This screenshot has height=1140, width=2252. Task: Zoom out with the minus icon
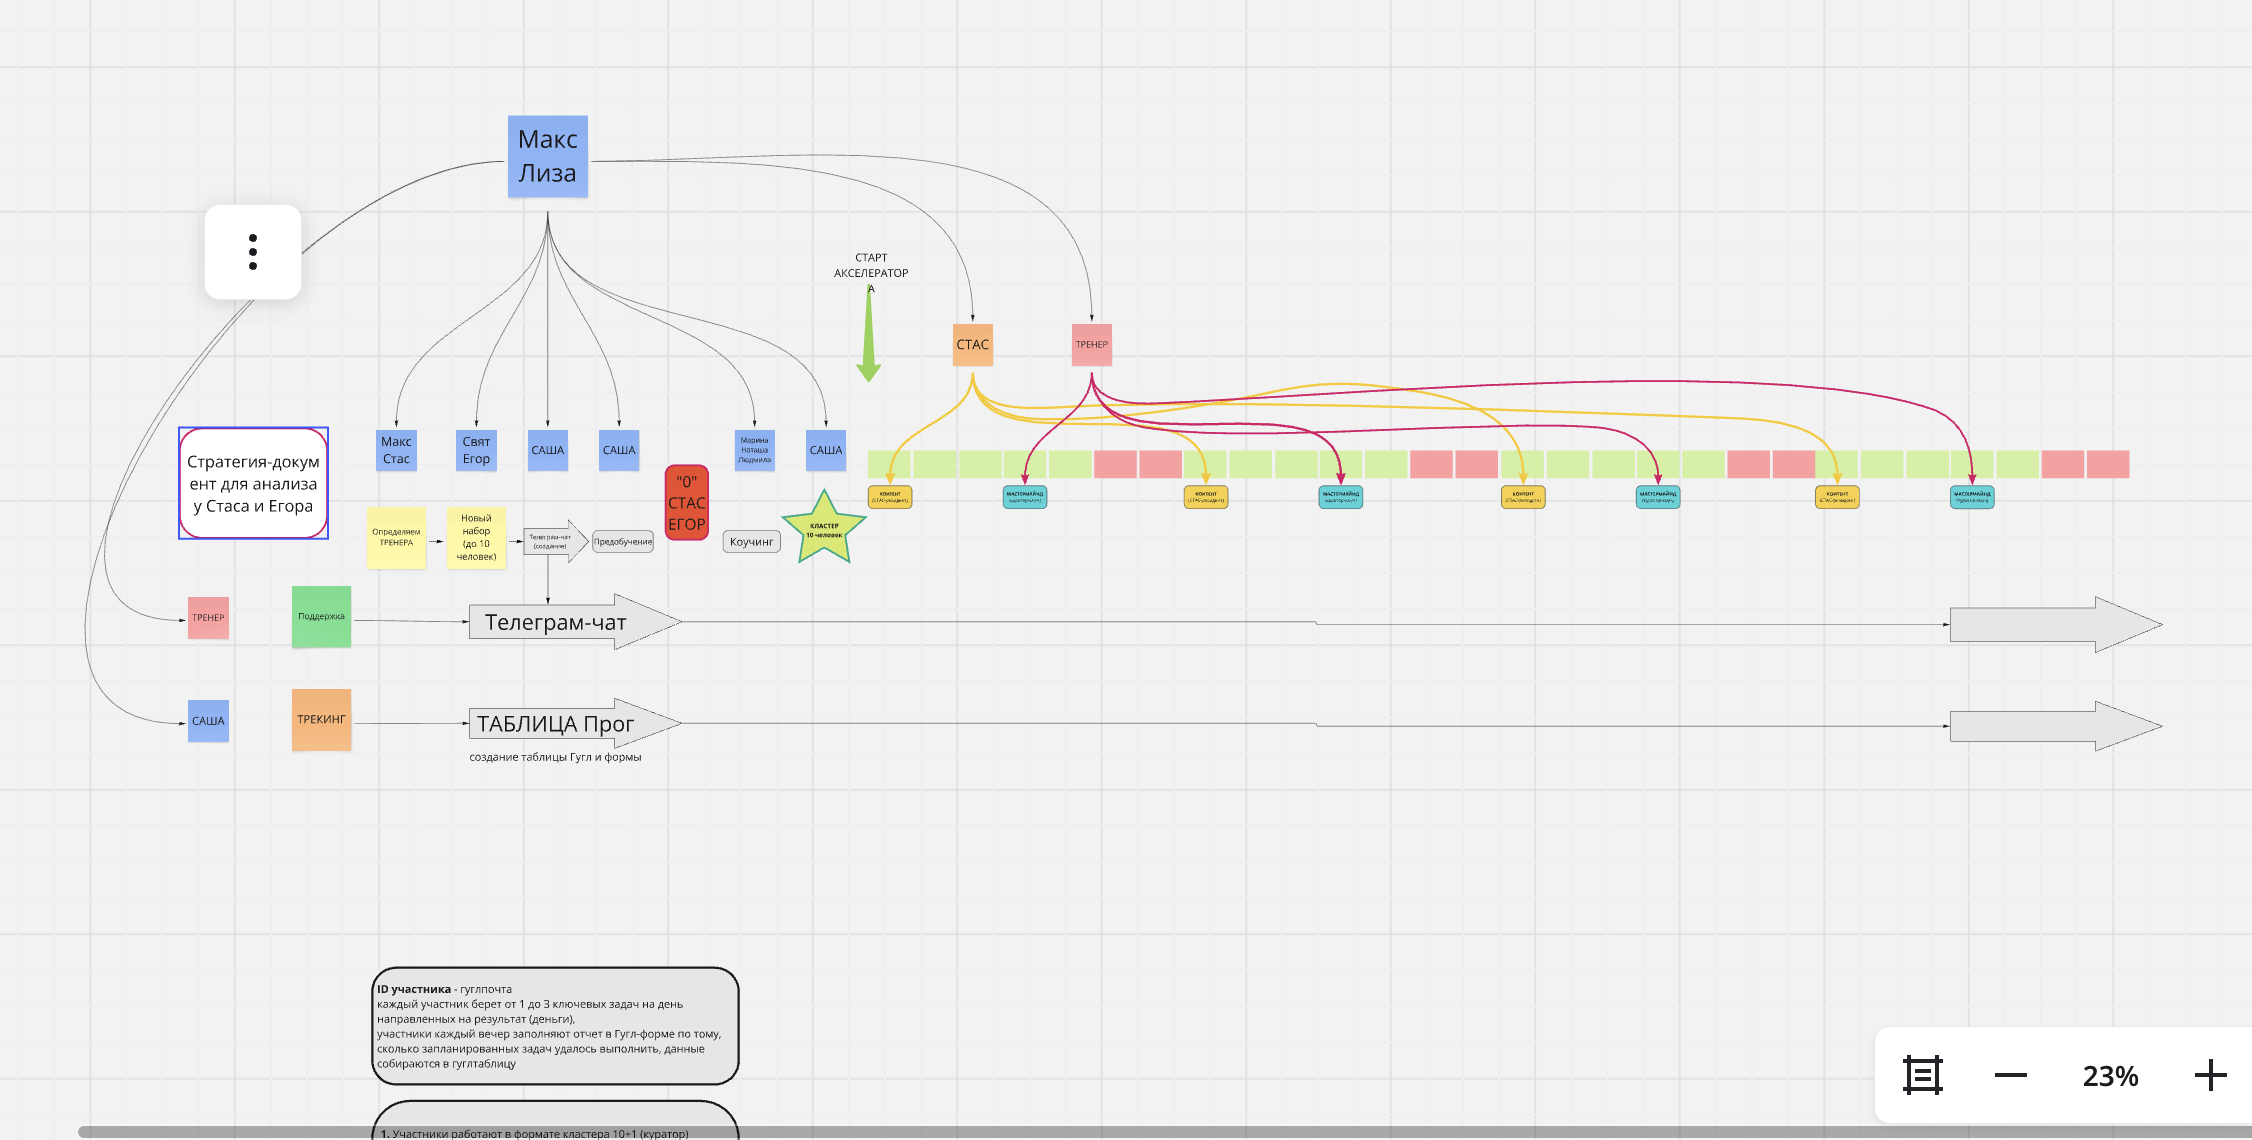point(2010,1076)
